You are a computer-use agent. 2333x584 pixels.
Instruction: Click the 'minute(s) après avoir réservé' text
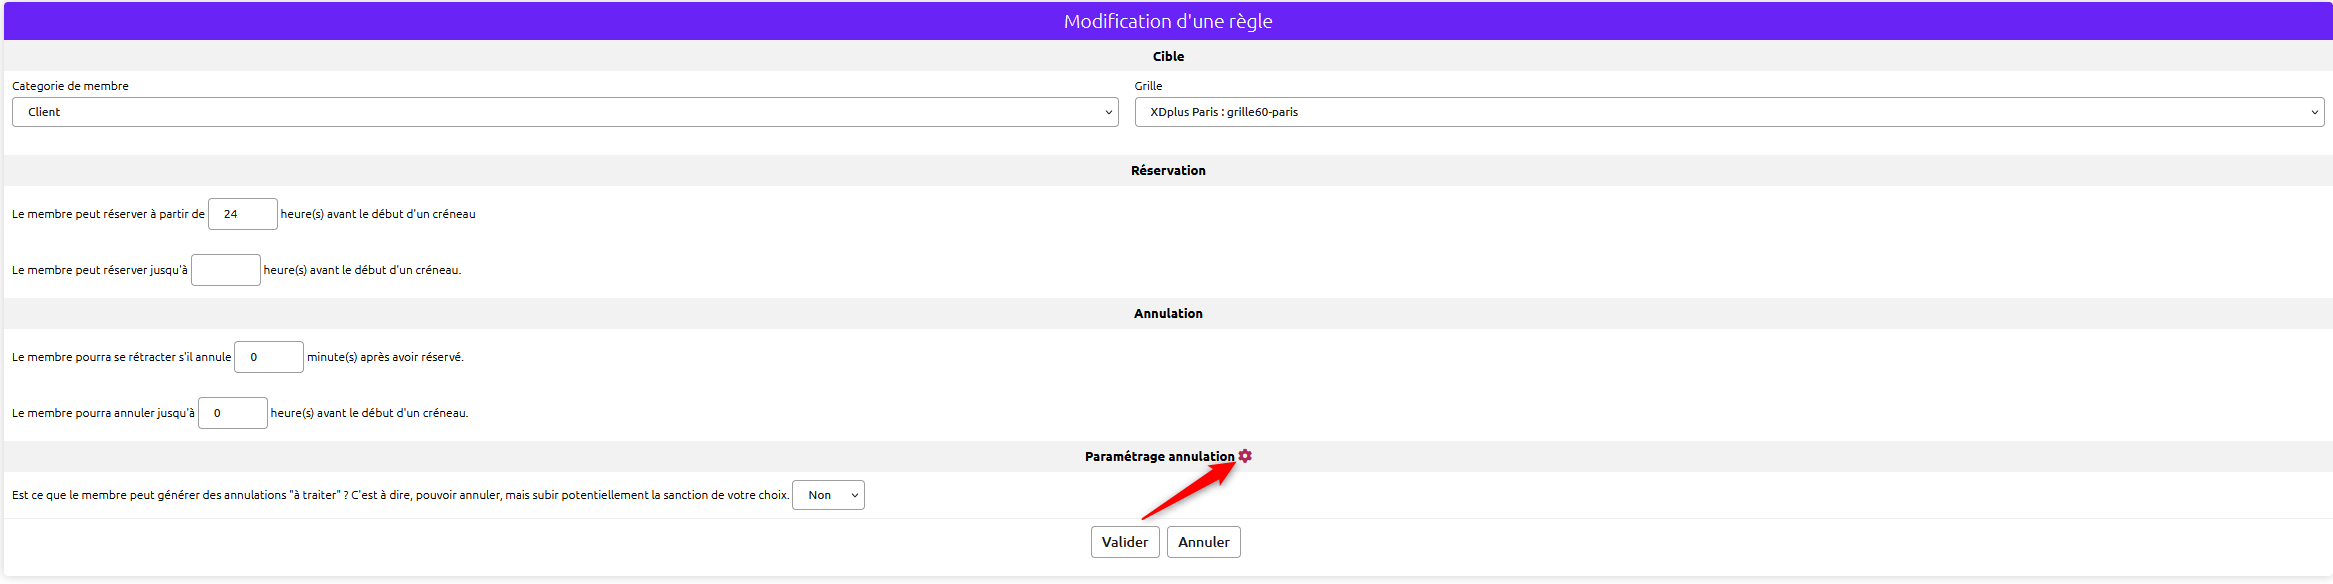coord(385,357)
